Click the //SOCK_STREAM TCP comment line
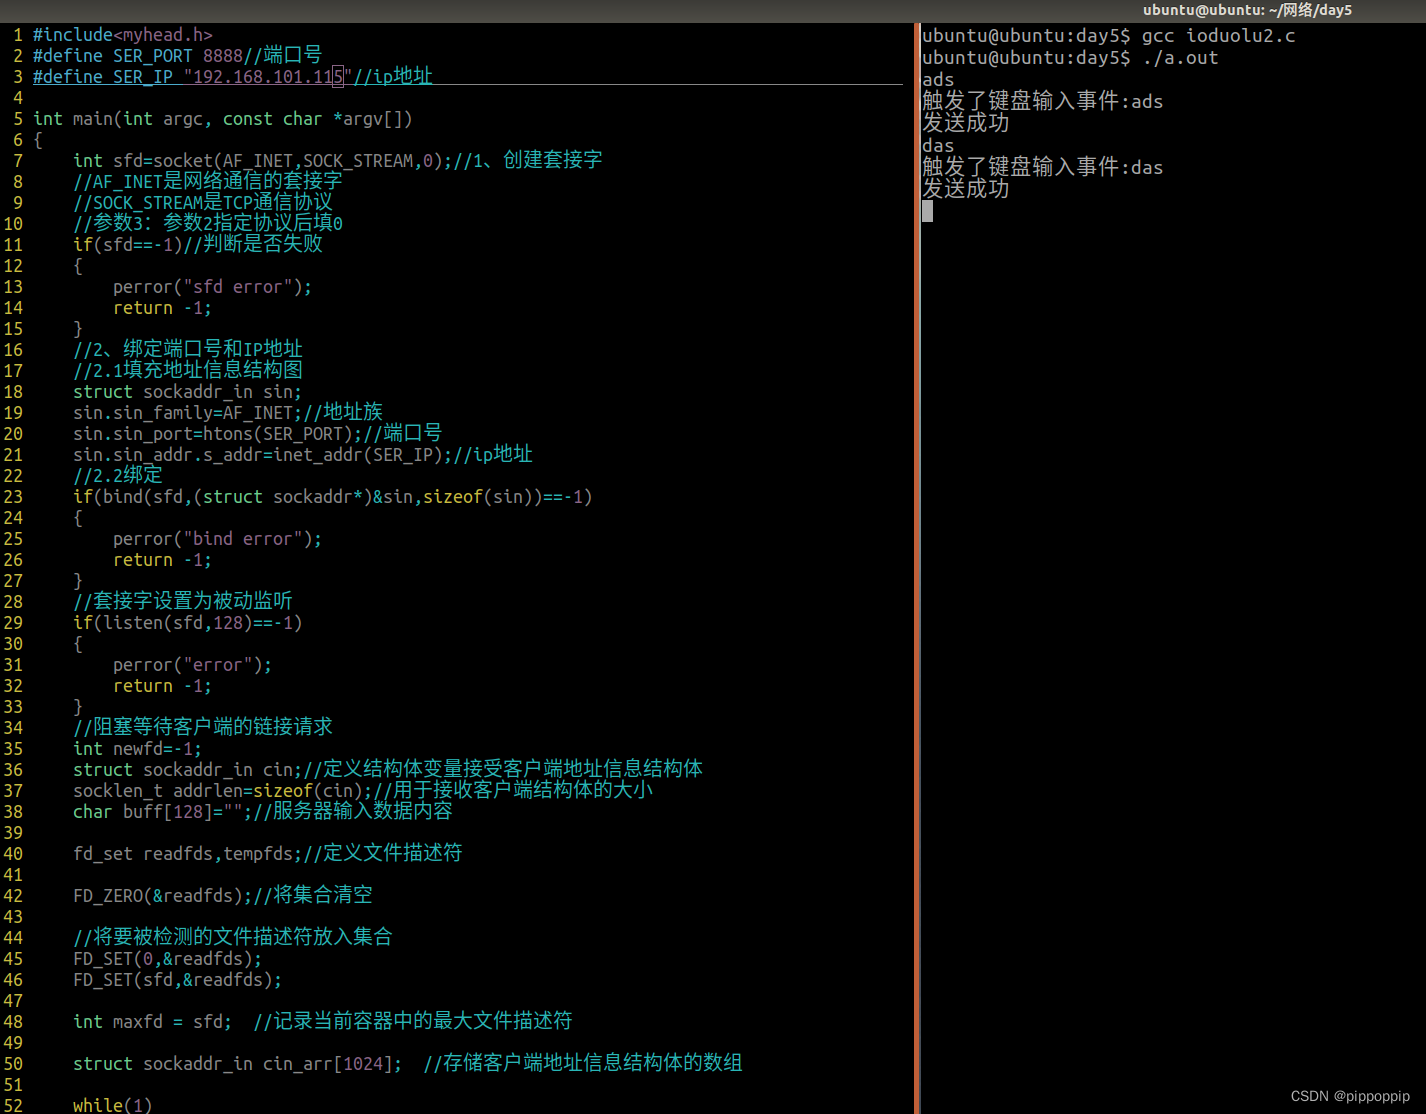 [x=202, y=203]
